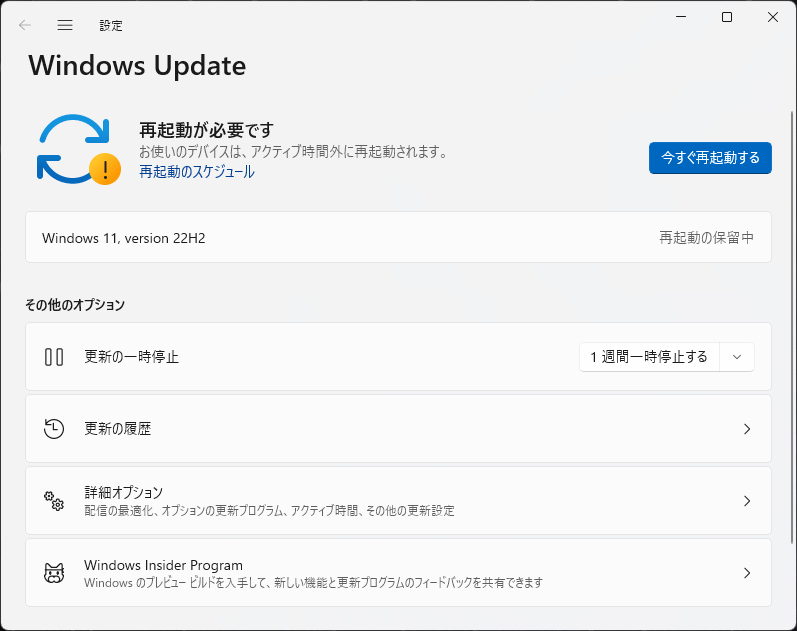
Task: Click the back arrow in the title bar
Action: point(24,25)
